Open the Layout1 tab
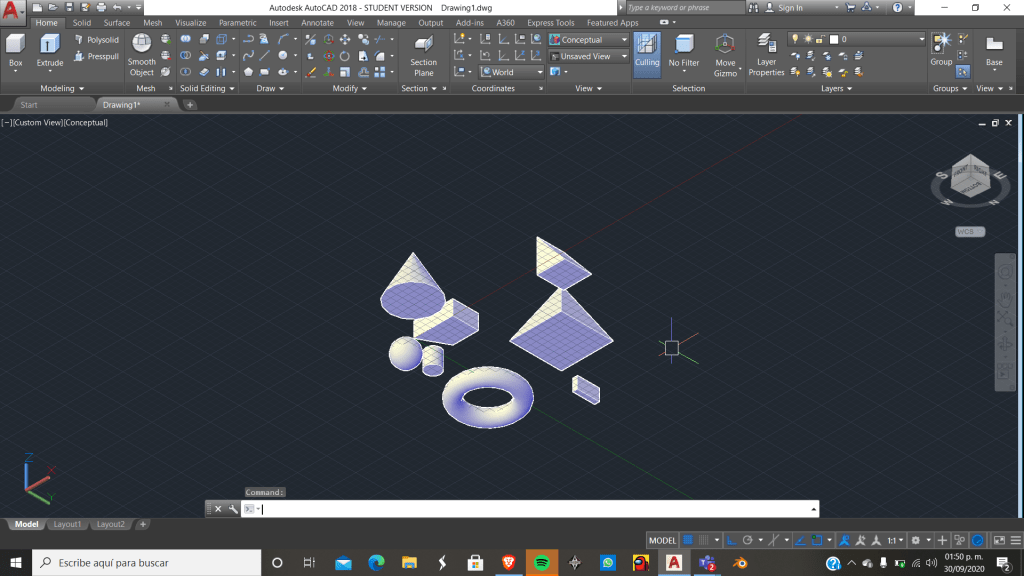The image size is (1024, 576). [x=67, y=524]
